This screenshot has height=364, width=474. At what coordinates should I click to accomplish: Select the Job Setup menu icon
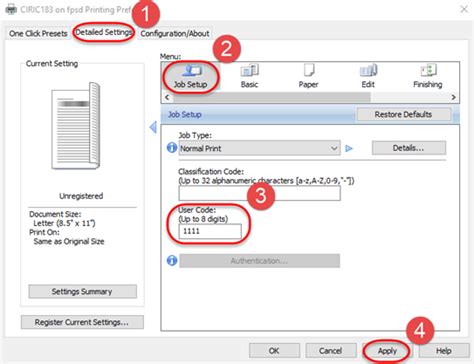point(191,77)
